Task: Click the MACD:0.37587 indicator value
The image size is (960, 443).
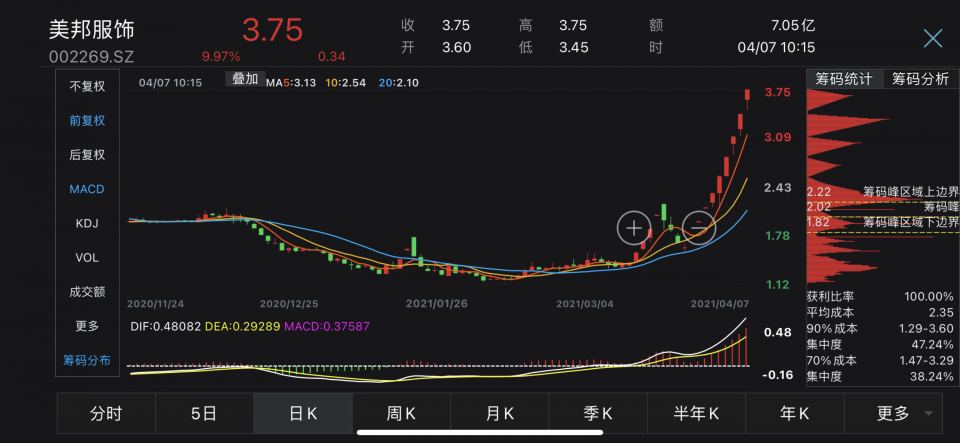Action: tap(326, 326)
